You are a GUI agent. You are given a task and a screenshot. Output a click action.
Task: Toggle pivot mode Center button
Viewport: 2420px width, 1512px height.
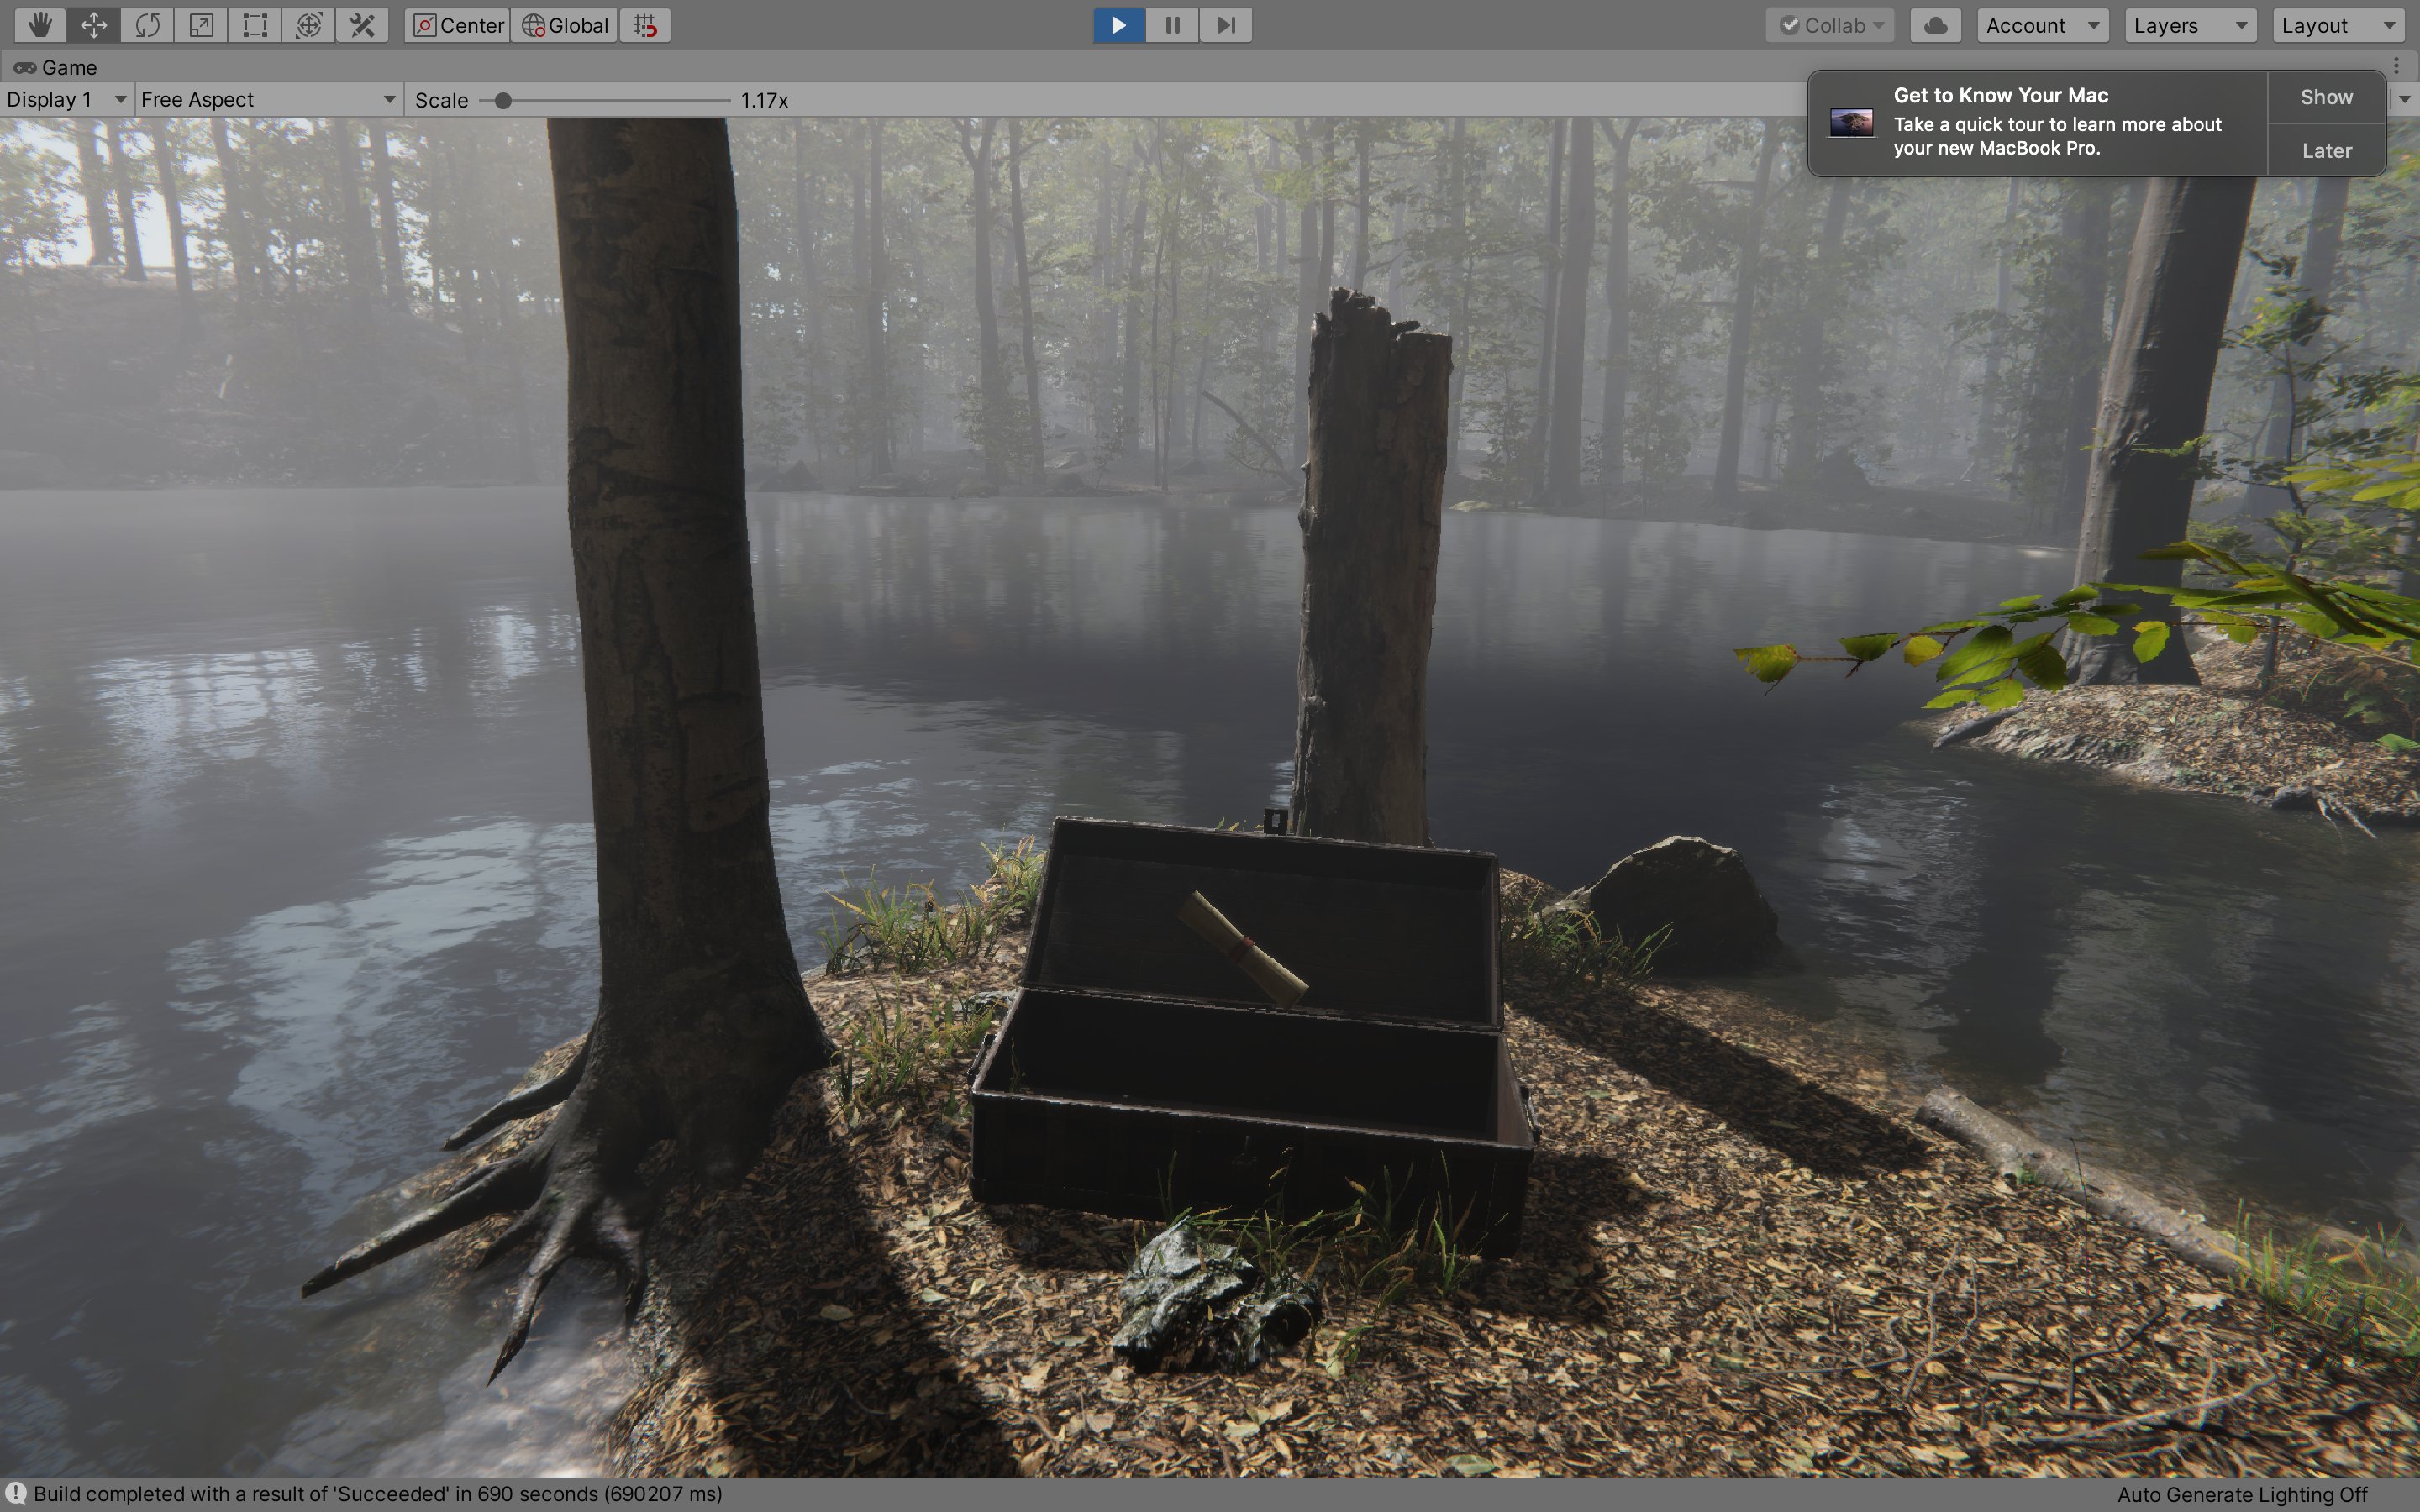458,25
